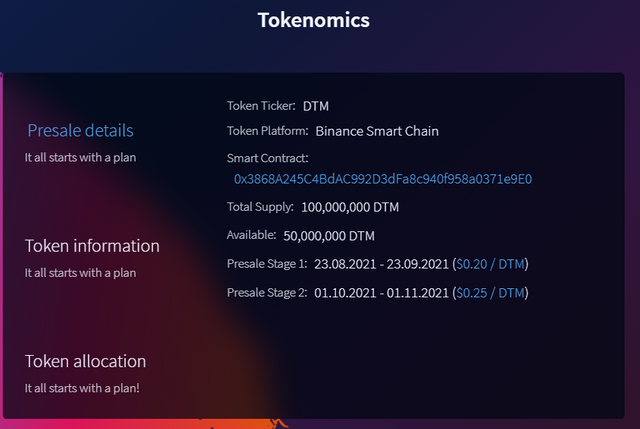Open the smart contract address link
This screenshot has height=429, width=640.
coord(383,179)
